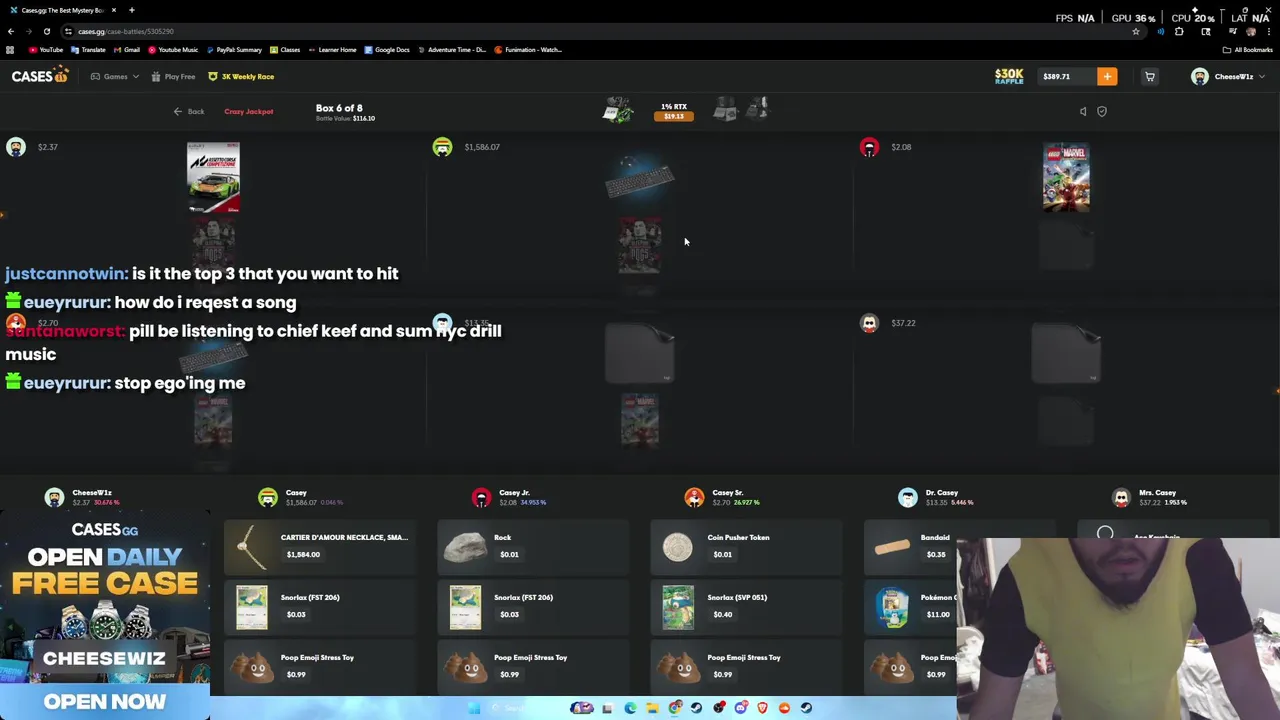Go back with the Back arrow link
The width and height of the screenshot is (1280, 720).
pos(188,112)
